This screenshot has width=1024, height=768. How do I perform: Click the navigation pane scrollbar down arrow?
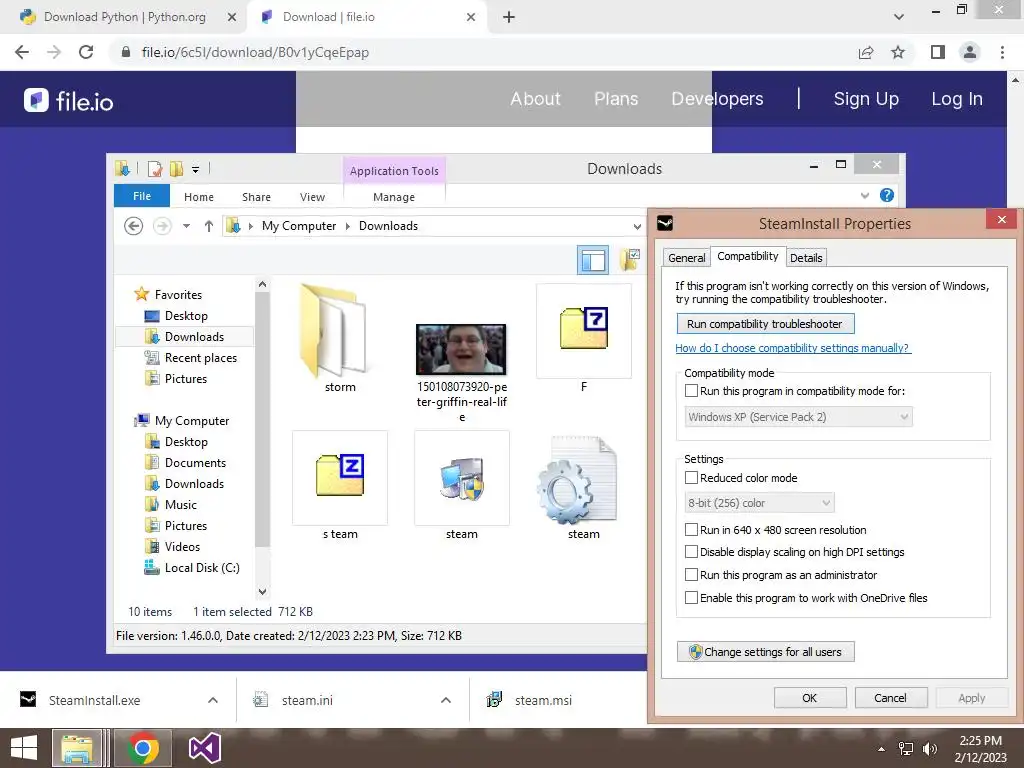tap(263, 592)
